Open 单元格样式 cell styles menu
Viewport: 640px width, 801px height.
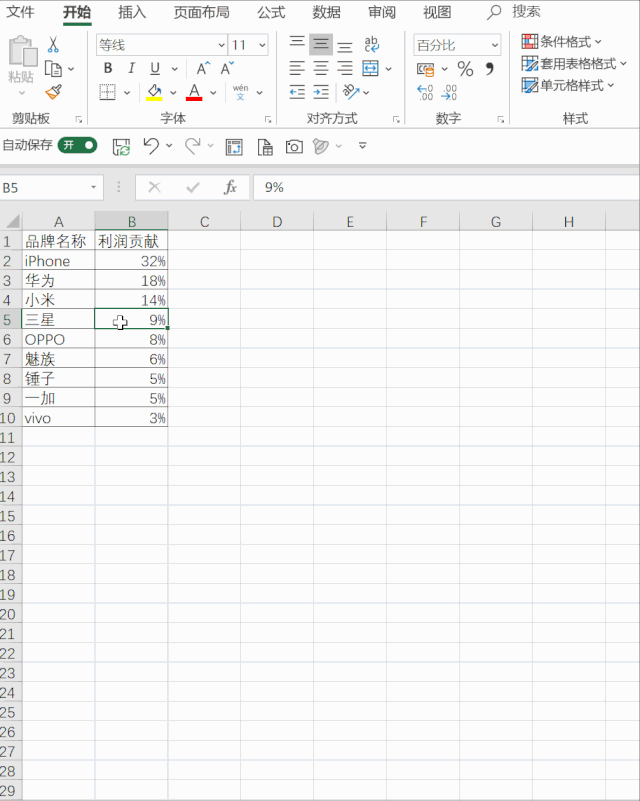coord(568,85)
